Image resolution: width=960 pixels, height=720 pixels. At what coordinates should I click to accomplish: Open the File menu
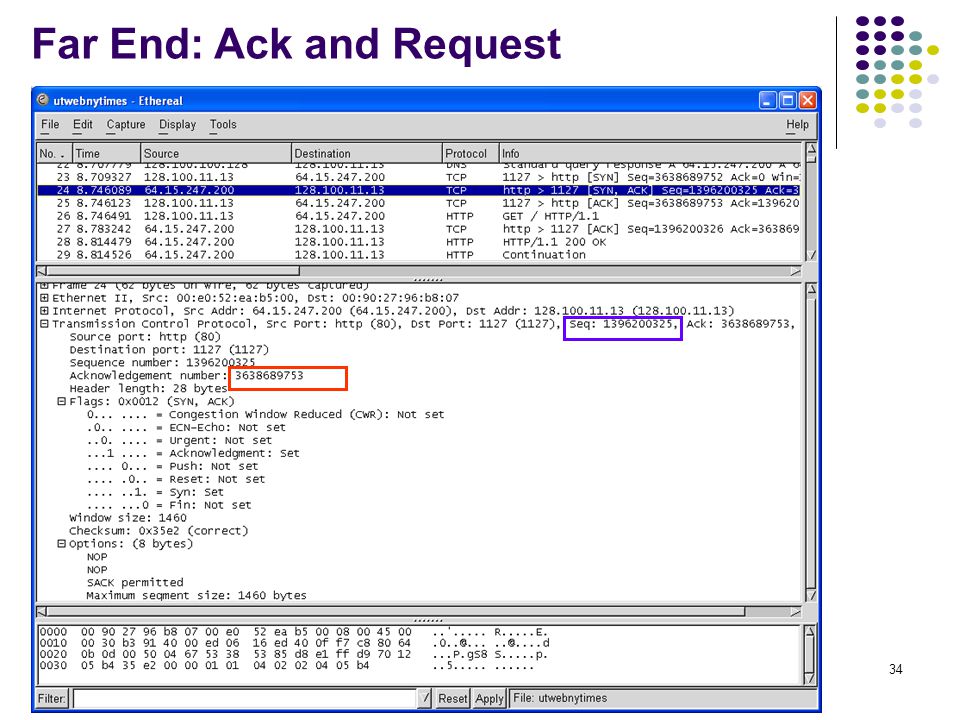click(50, 124)
